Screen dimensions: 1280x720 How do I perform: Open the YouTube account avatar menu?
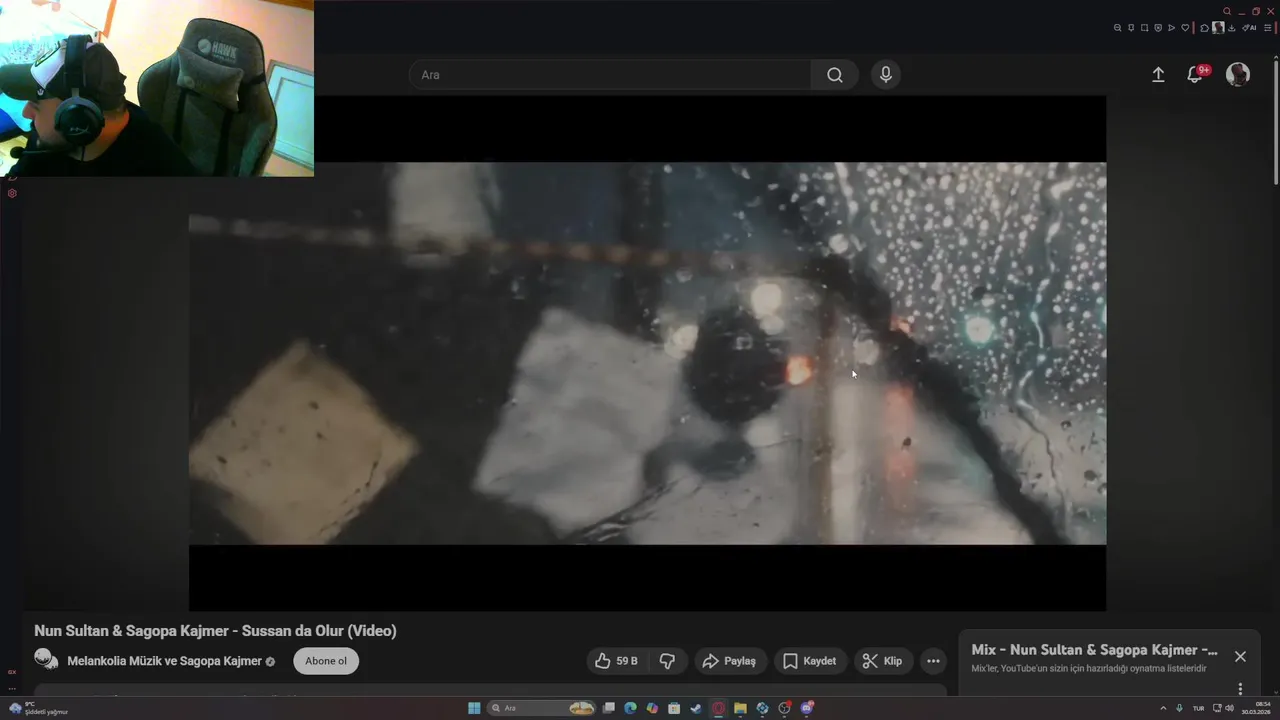[x=1238, y=75]
